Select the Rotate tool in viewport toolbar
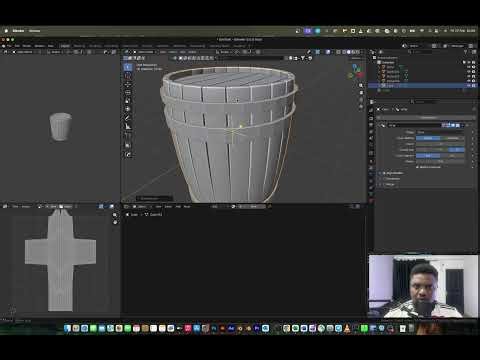Image resolution: width=480 pixels, height=360 pixels. tap(128, 92)
